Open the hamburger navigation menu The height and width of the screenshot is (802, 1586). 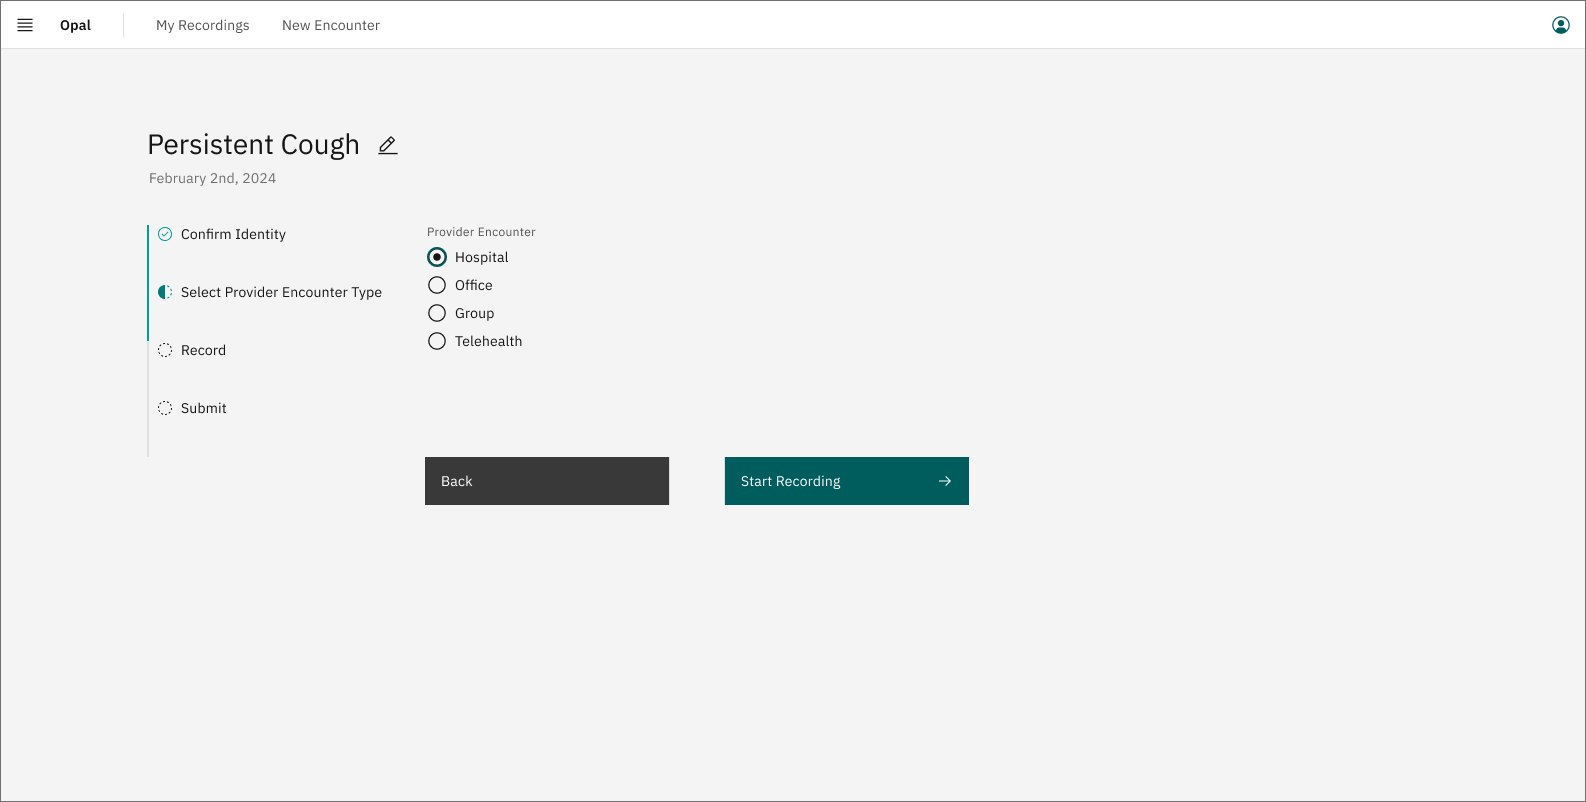(x=25, y=25)
